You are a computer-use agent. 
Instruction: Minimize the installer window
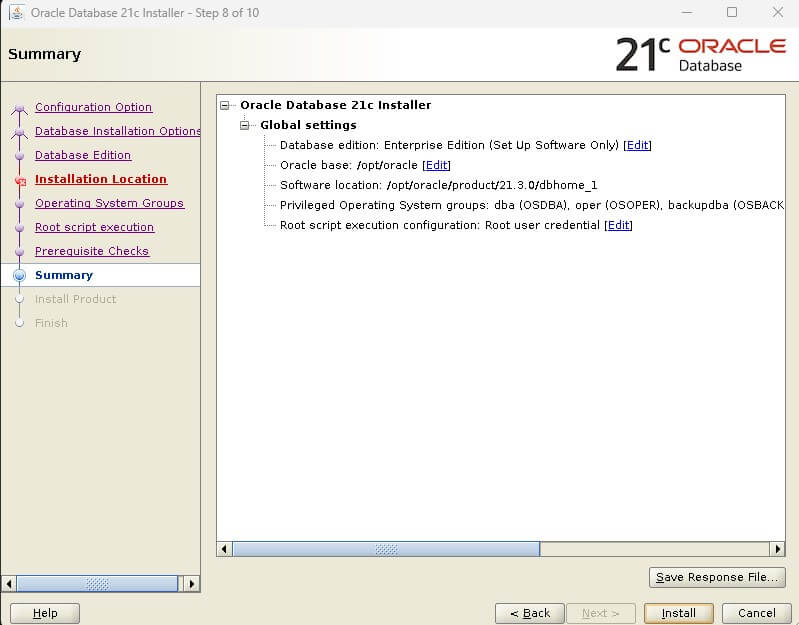tap(687, 12)
